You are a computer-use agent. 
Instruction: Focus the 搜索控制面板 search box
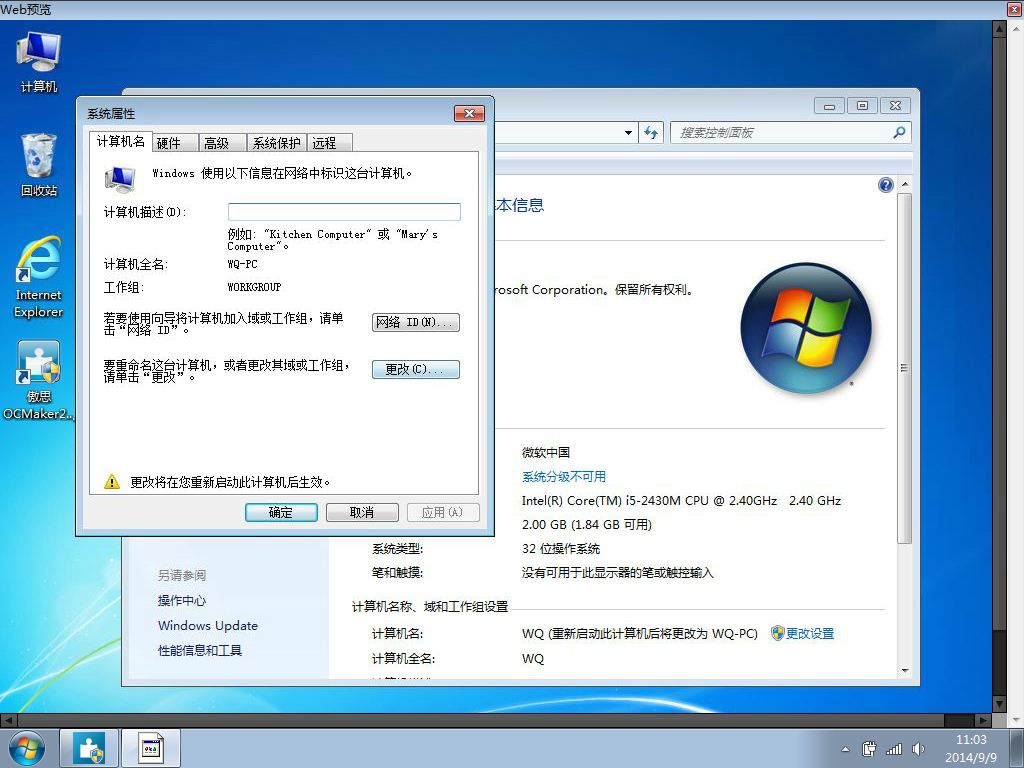click(x=790, y=133)
